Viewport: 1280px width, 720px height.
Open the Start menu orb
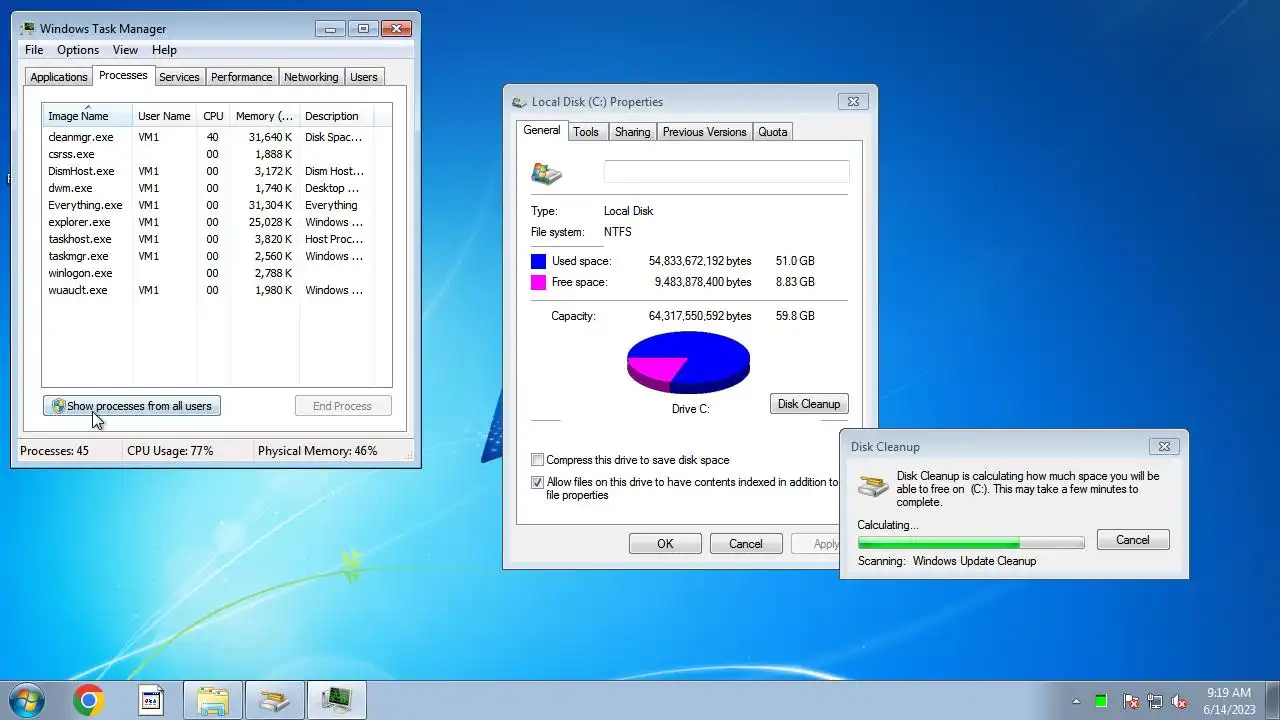(x=27, y=701)
